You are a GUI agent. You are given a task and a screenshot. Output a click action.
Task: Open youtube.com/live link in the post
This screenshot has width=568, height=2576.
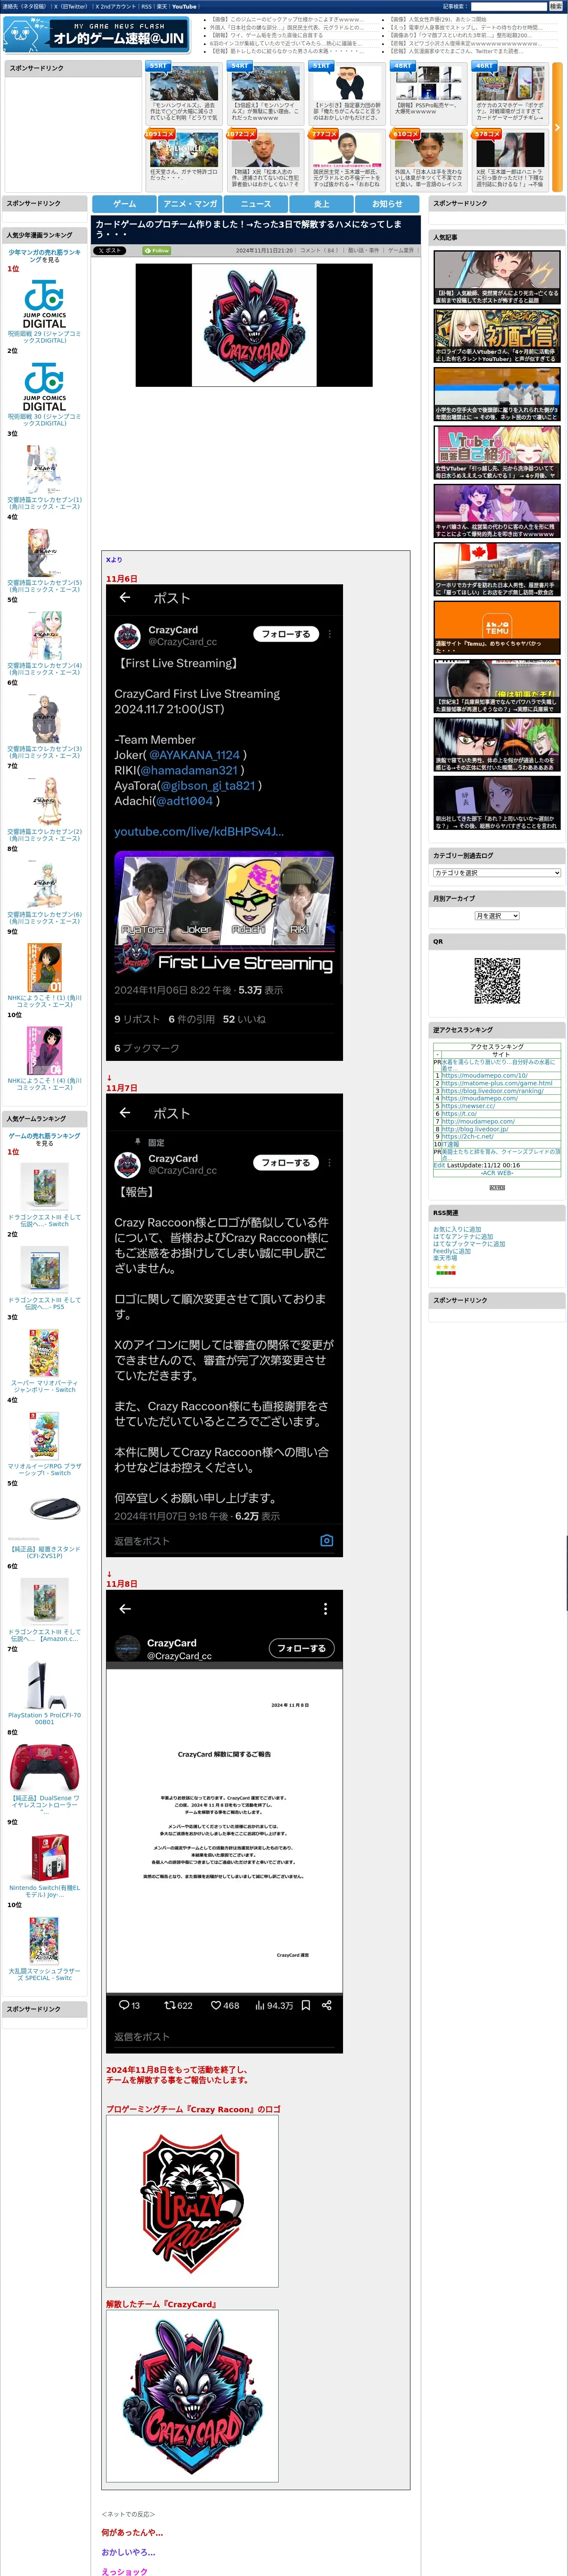pyautogui.click(x=199, y=831)
